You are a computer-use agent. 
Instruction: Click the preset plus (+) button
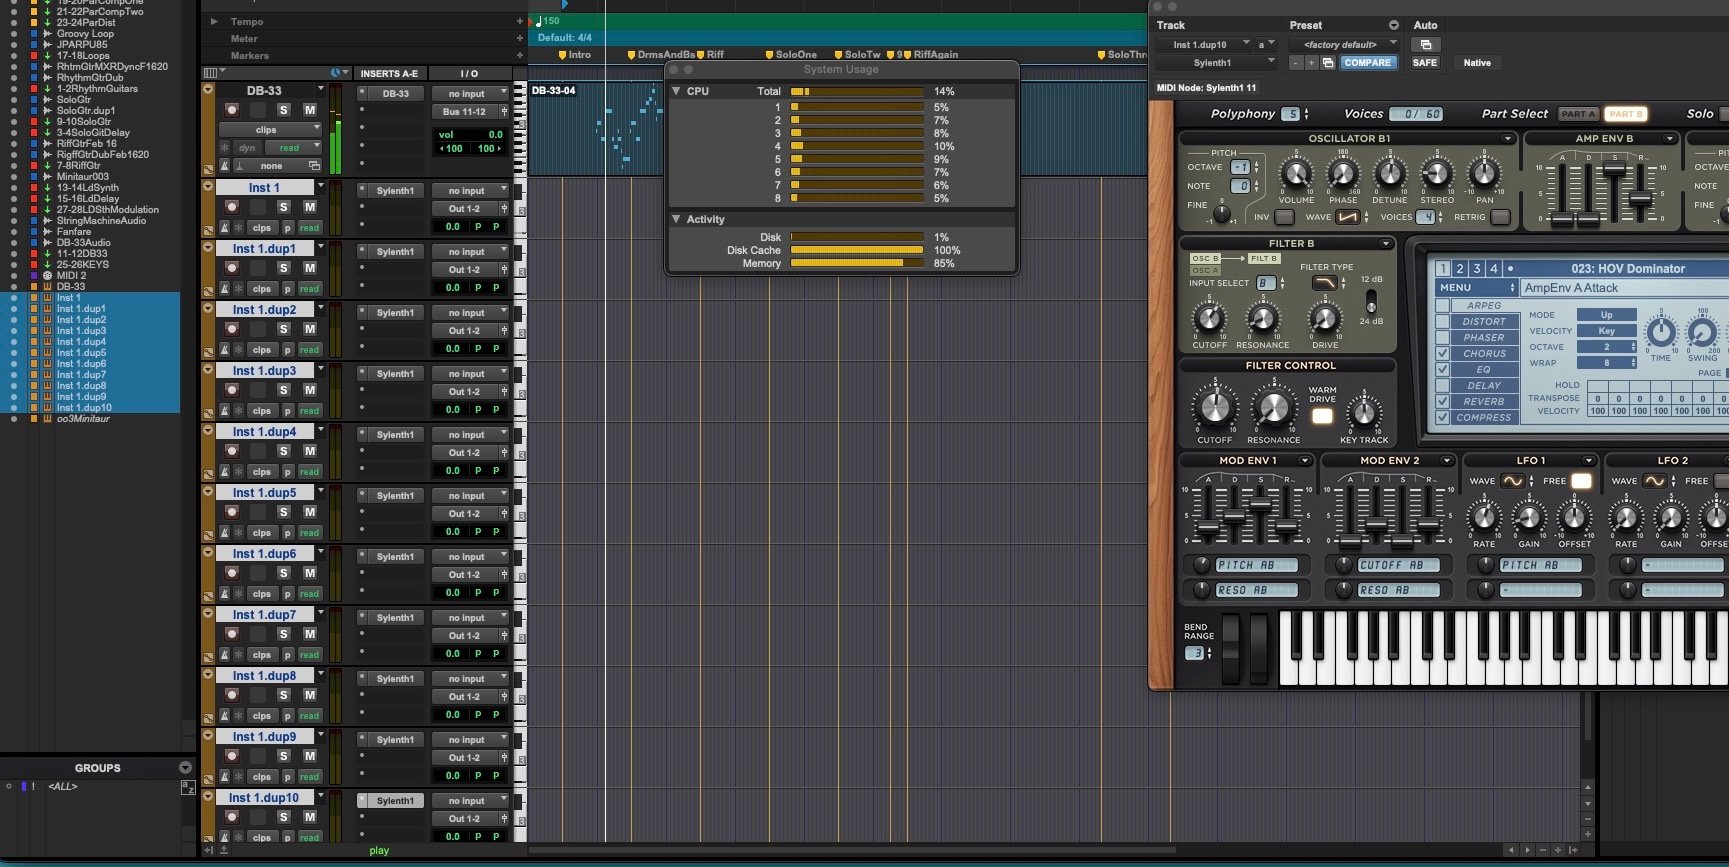point(1311,63)
